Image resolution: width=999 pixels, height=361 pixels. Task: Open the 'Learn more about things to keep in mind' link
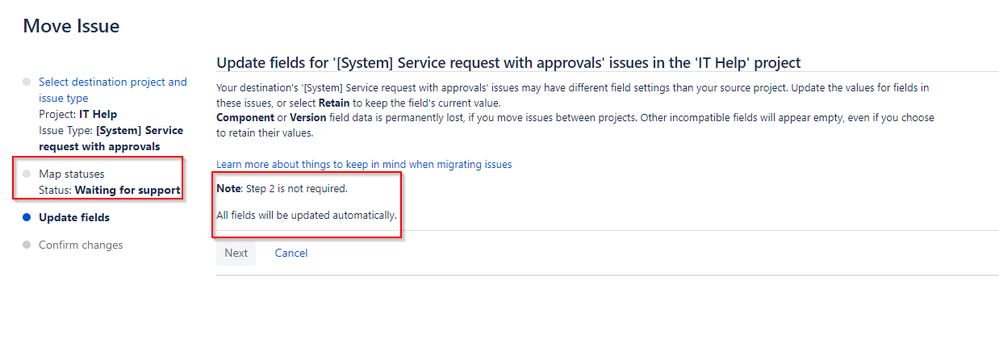pos(364,164)
